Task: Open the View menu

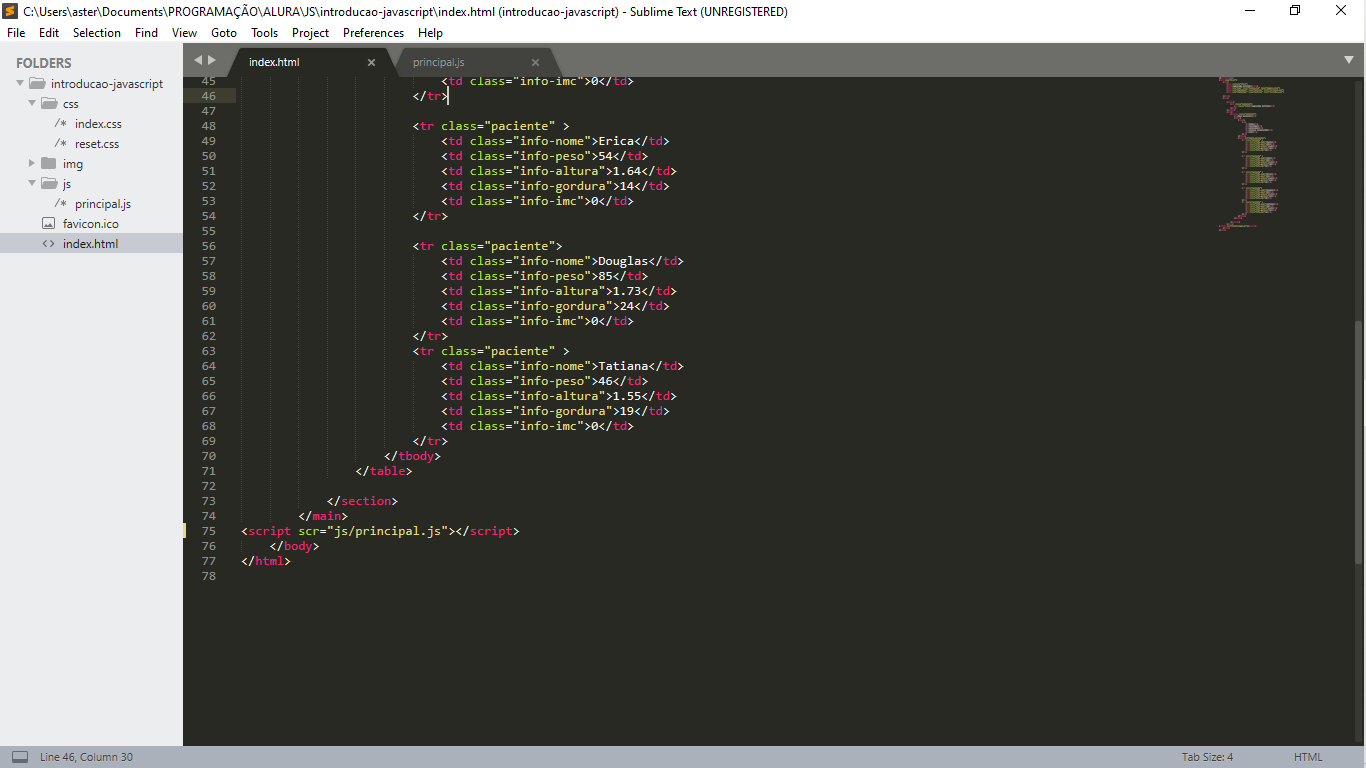Action: tap(184, 33)
